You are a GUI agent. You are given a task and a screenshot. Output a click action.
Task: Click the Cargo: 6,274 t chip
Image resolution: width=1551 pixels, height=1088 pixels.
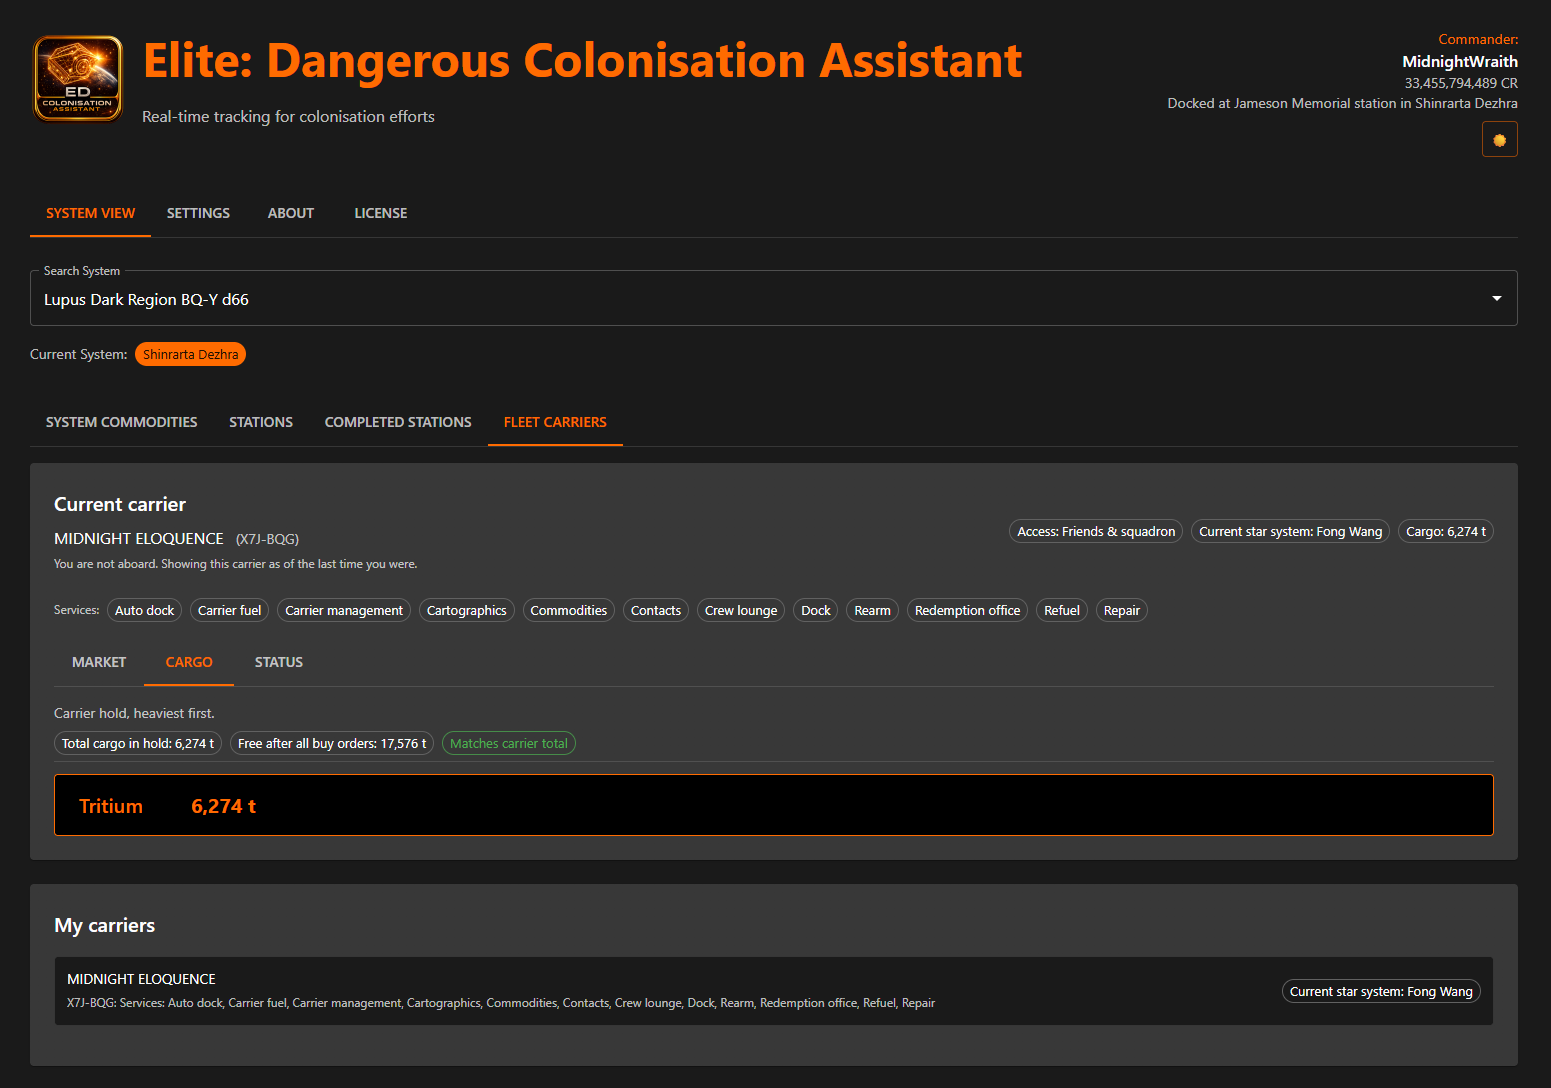pos(1446,531)
